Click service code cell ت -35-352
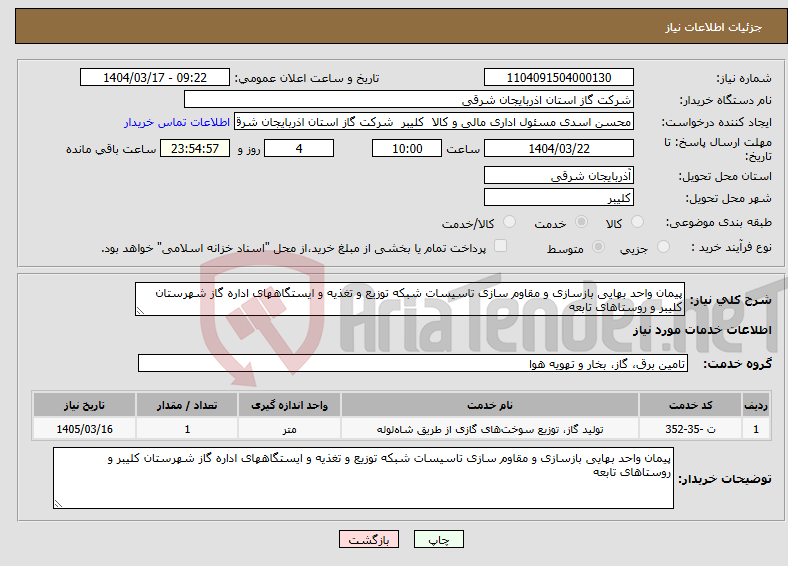 click(691, 429)
